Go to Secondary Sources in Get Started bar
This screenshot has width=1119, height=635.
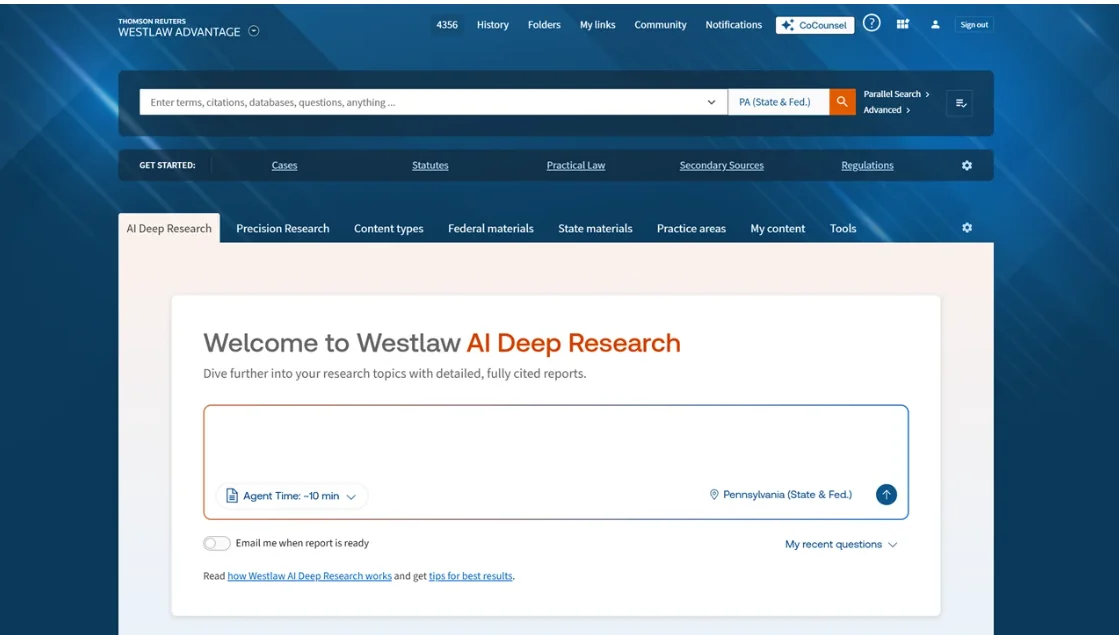pyautogui.click(x=721, y=166)
